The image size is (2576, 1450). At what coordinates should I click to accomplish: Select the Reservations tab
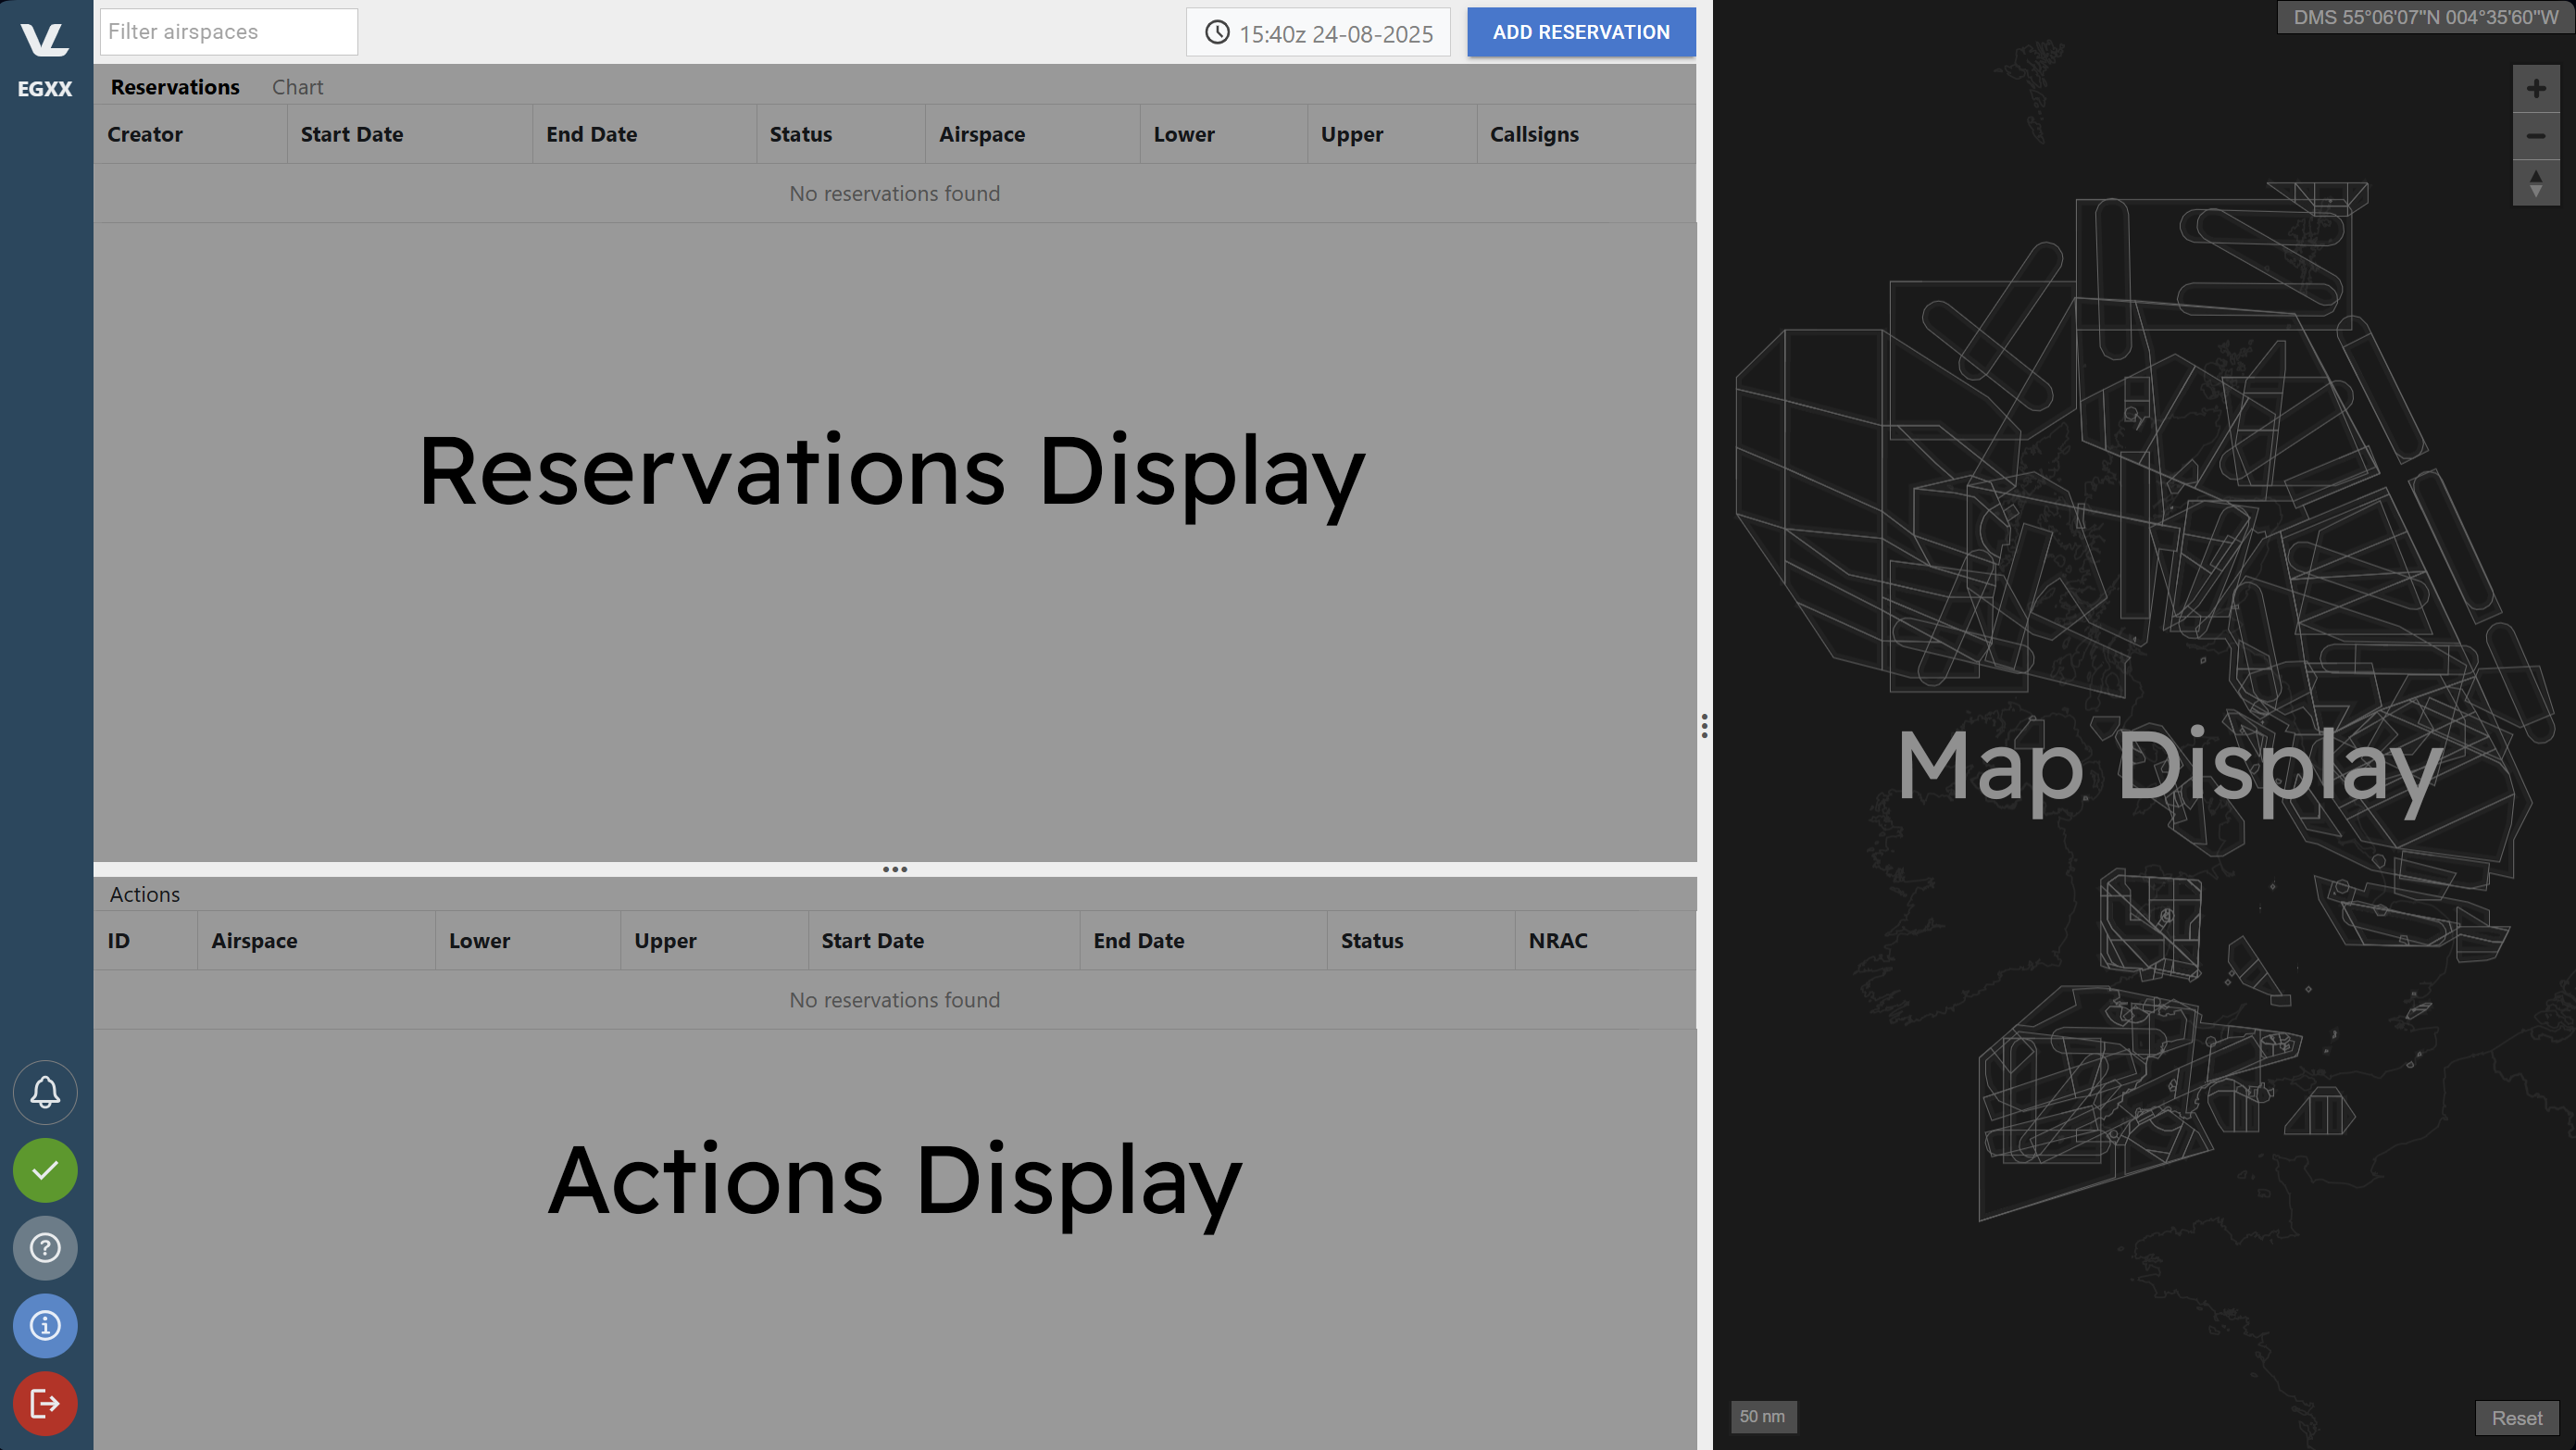pyautogui.click(x=174, y=86)
